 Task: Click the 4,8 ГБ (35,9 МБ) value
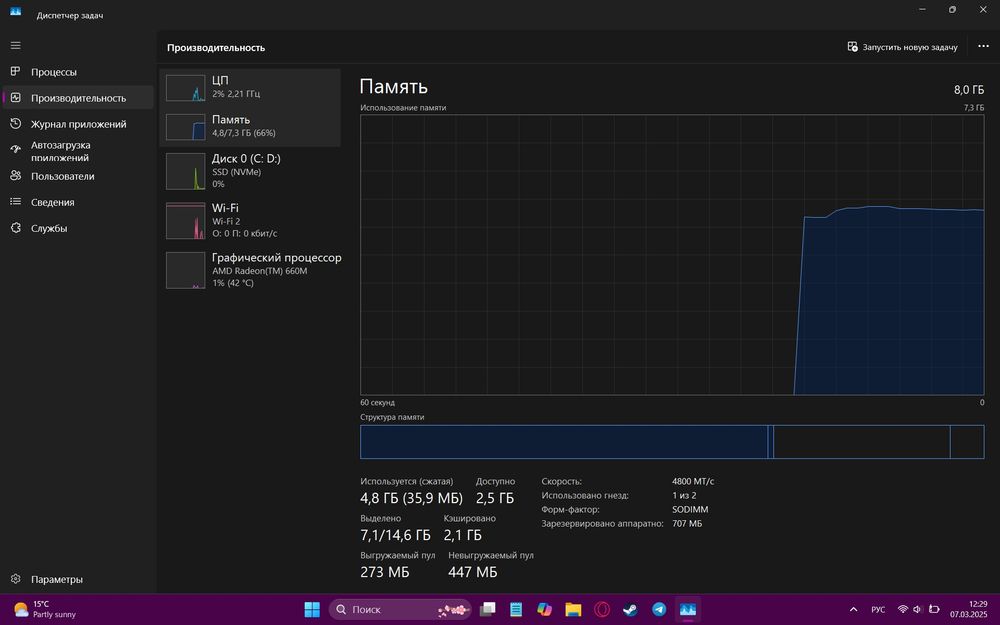click(411, 498)
